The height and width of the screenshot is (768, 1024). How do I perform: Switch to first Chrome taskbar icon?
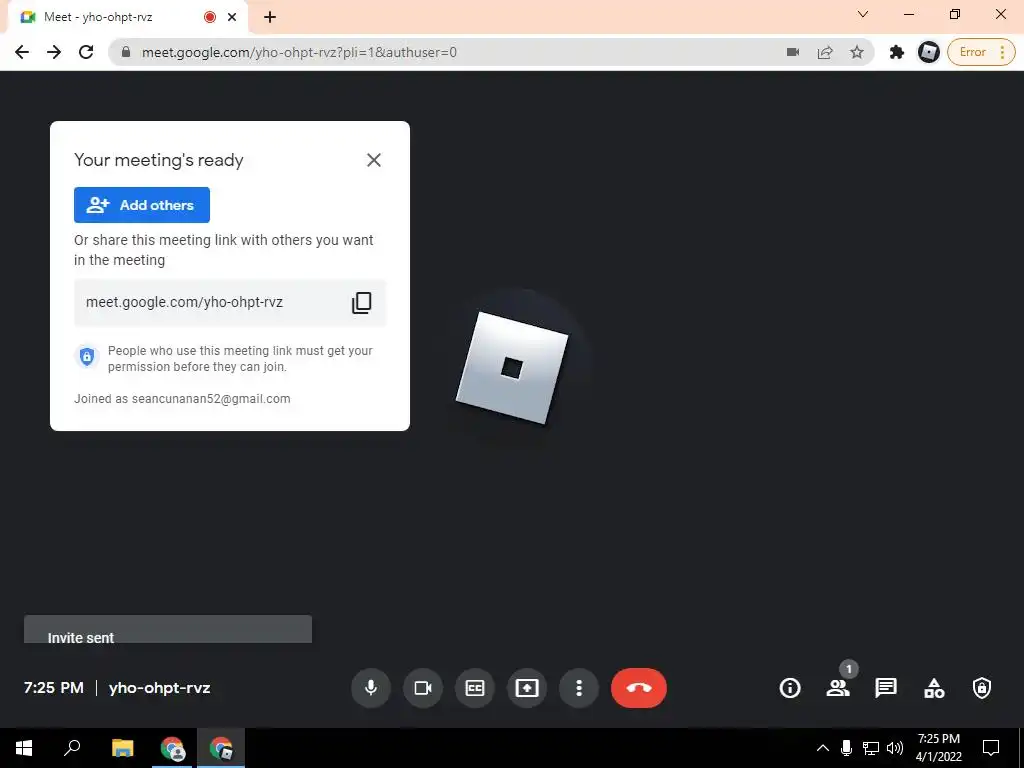pos(172,748)
